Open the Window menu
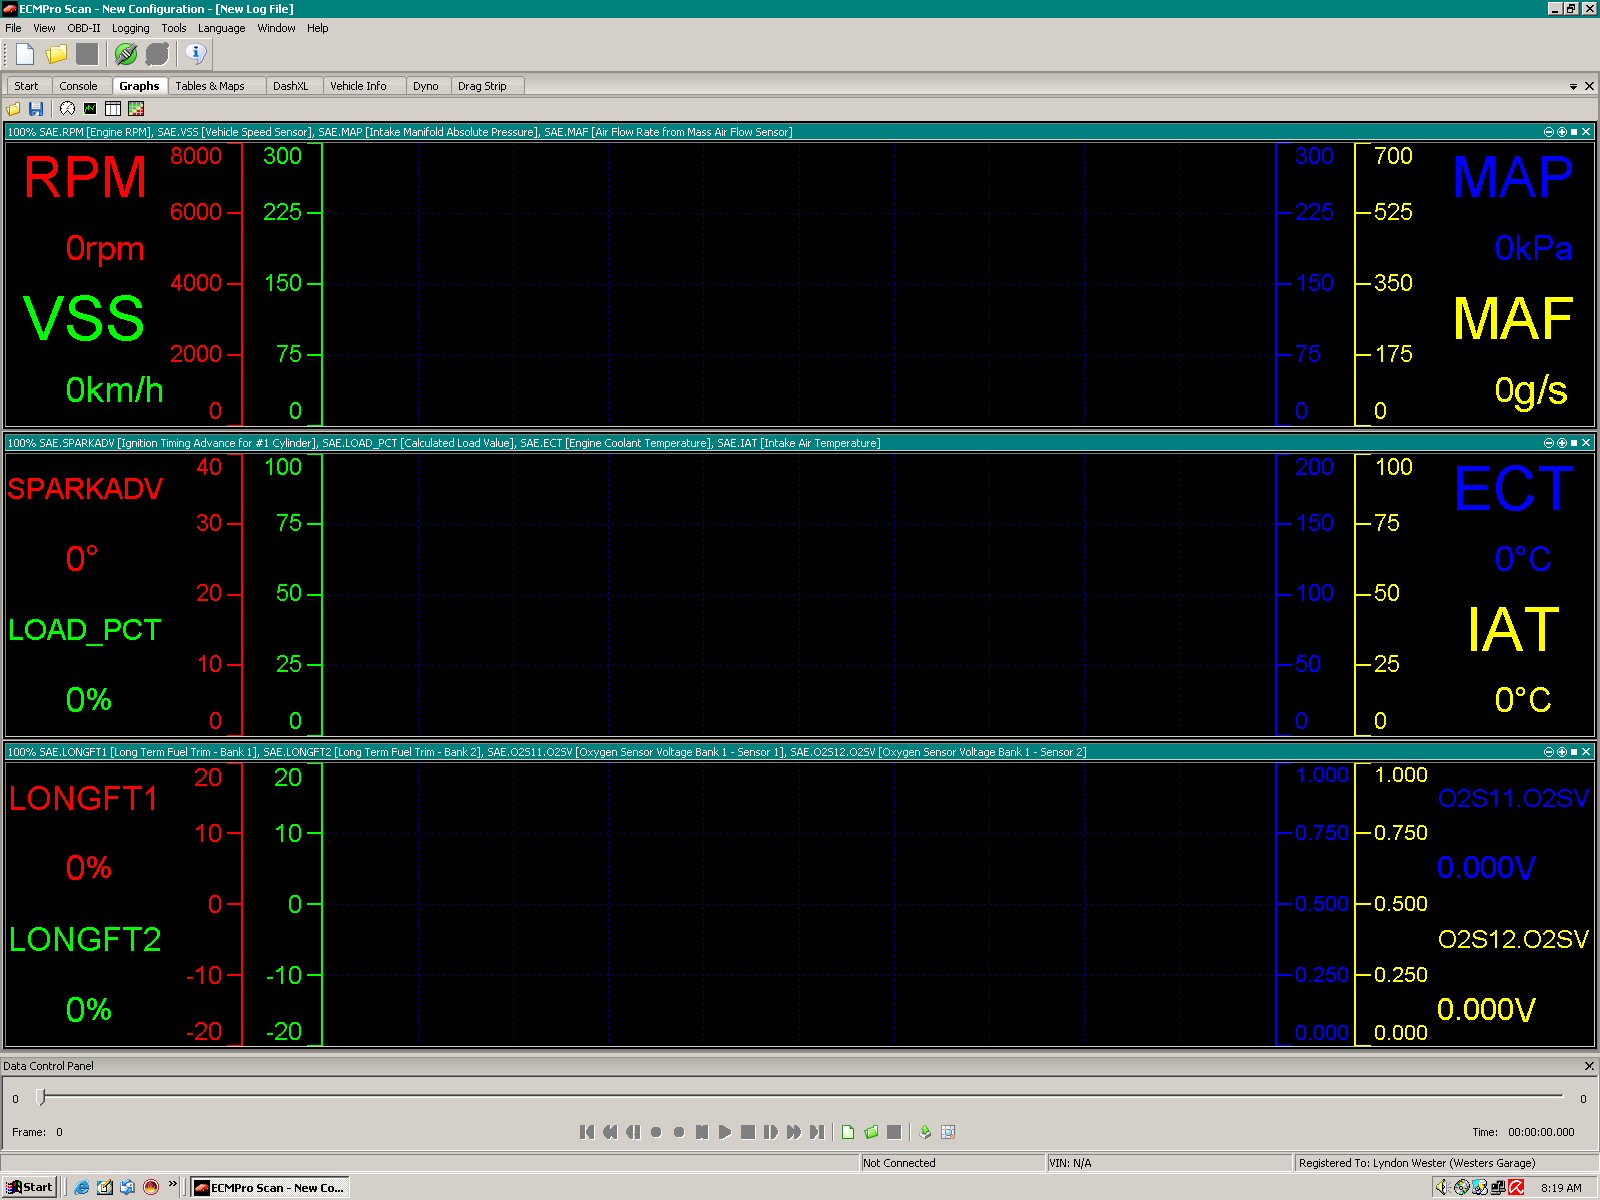 (276, 28)
